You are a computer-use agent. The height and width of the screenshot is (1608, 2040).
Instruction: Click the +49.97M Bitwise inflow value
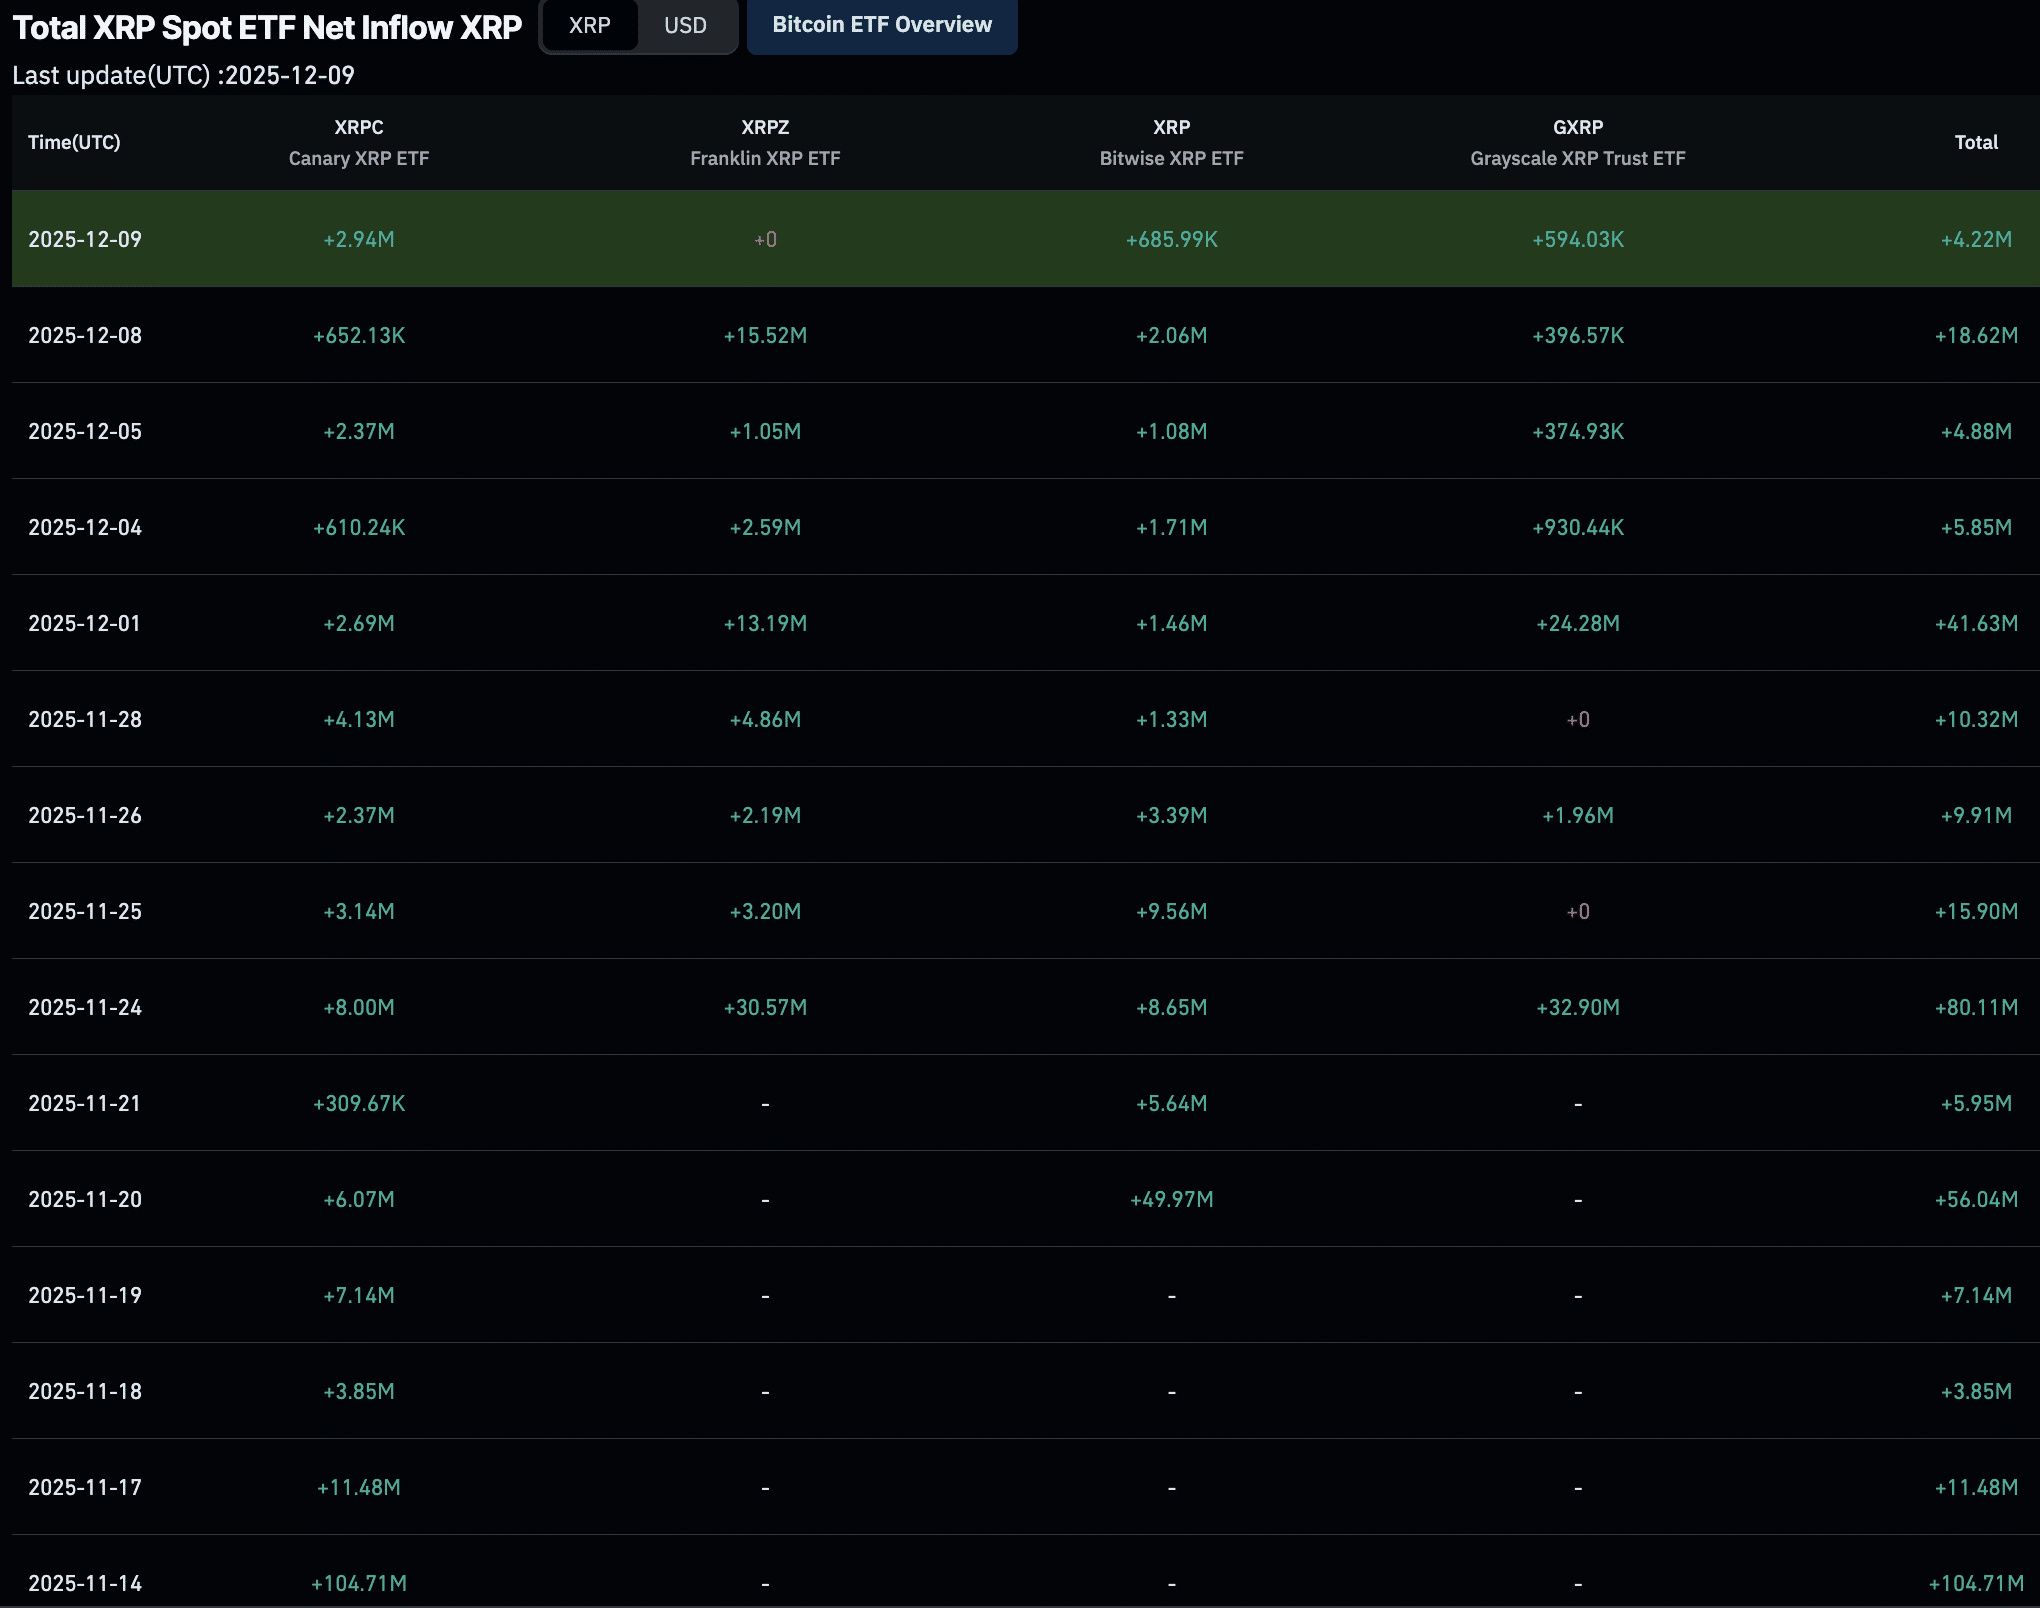(1171, 1199)
